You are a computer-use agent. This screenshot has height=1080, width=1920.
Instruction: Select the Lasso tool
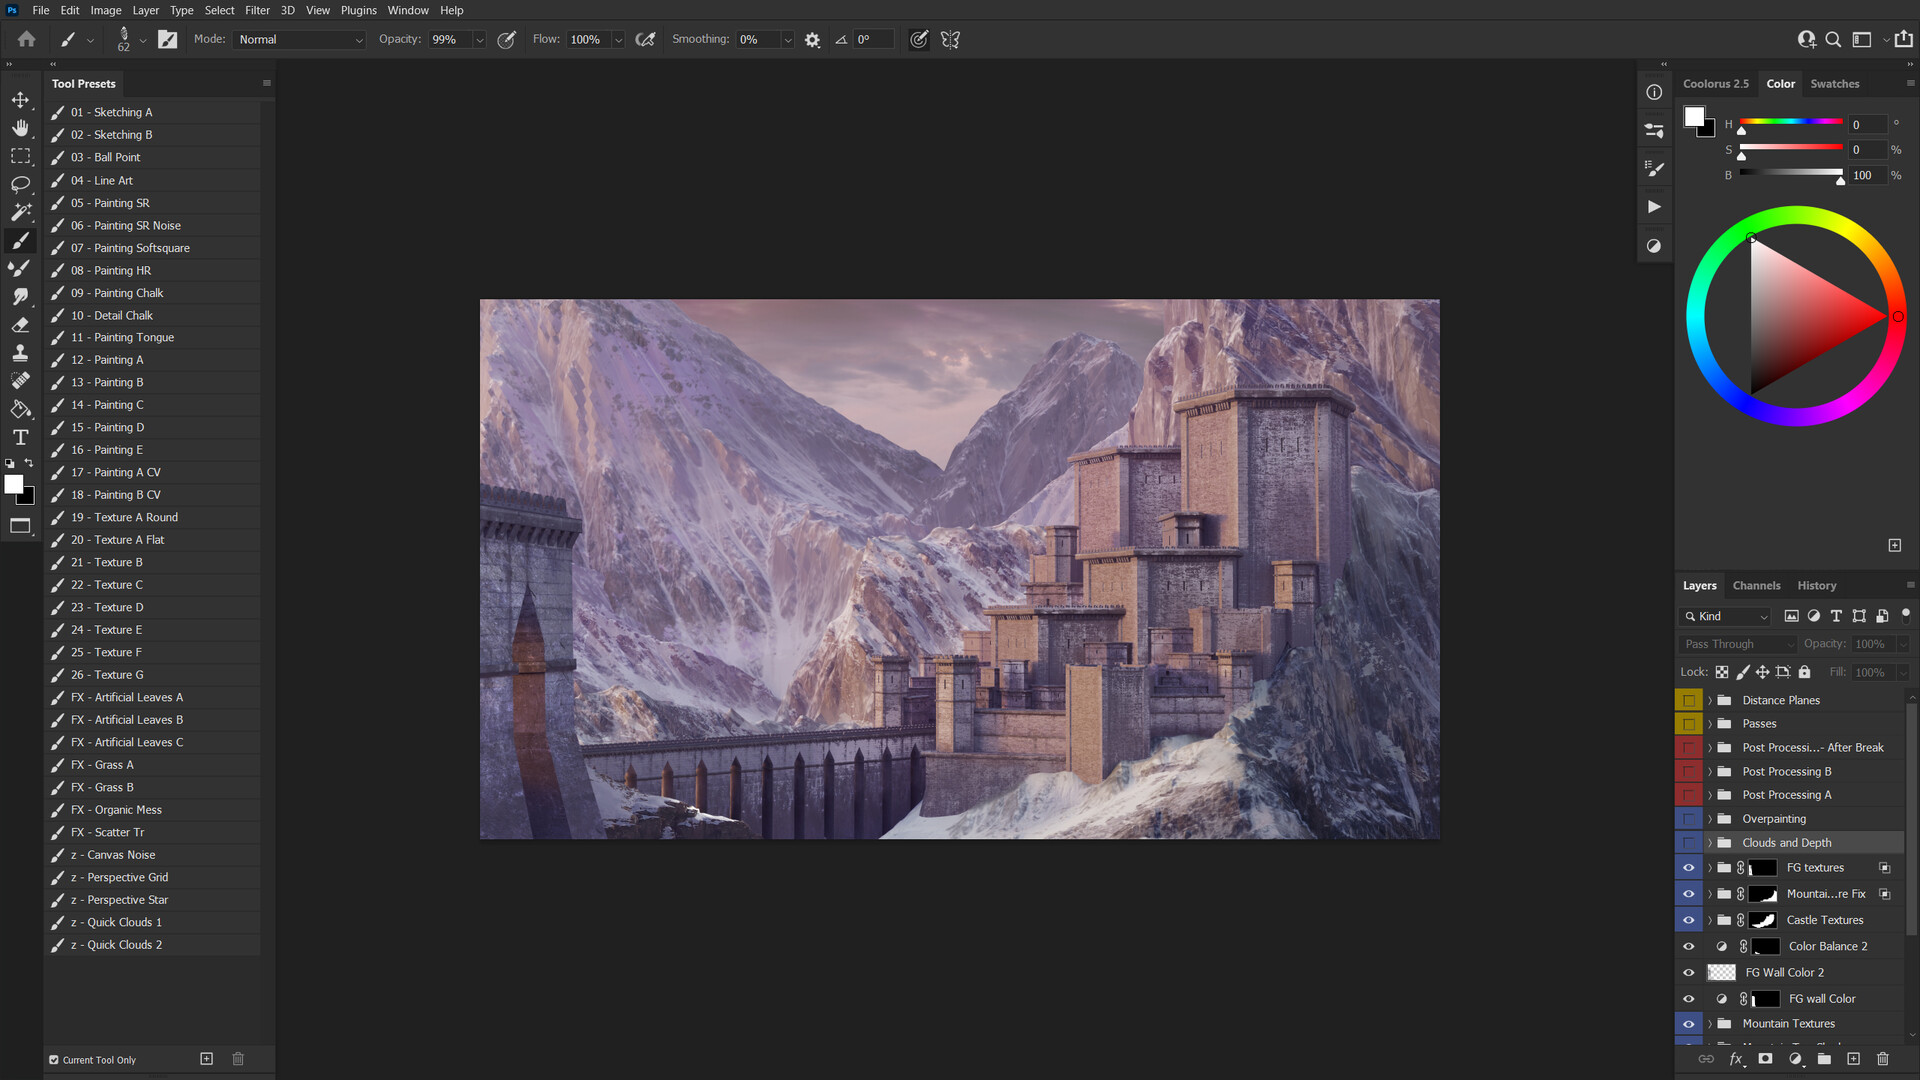click(20, 184)
